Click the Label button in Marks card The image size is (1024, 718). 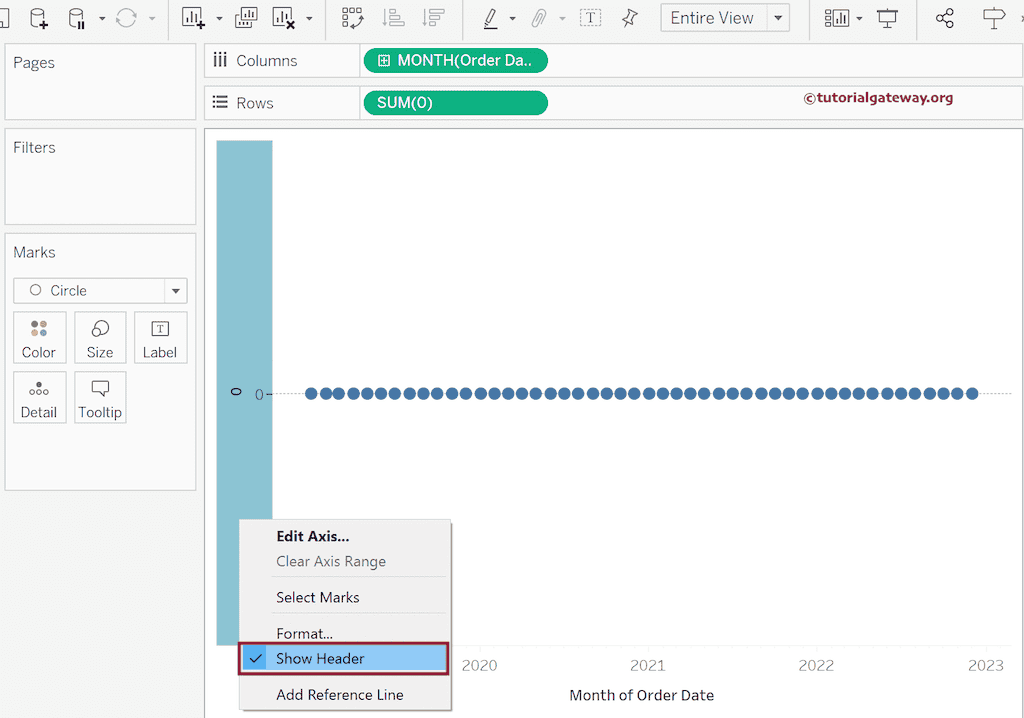pos(160,338)
